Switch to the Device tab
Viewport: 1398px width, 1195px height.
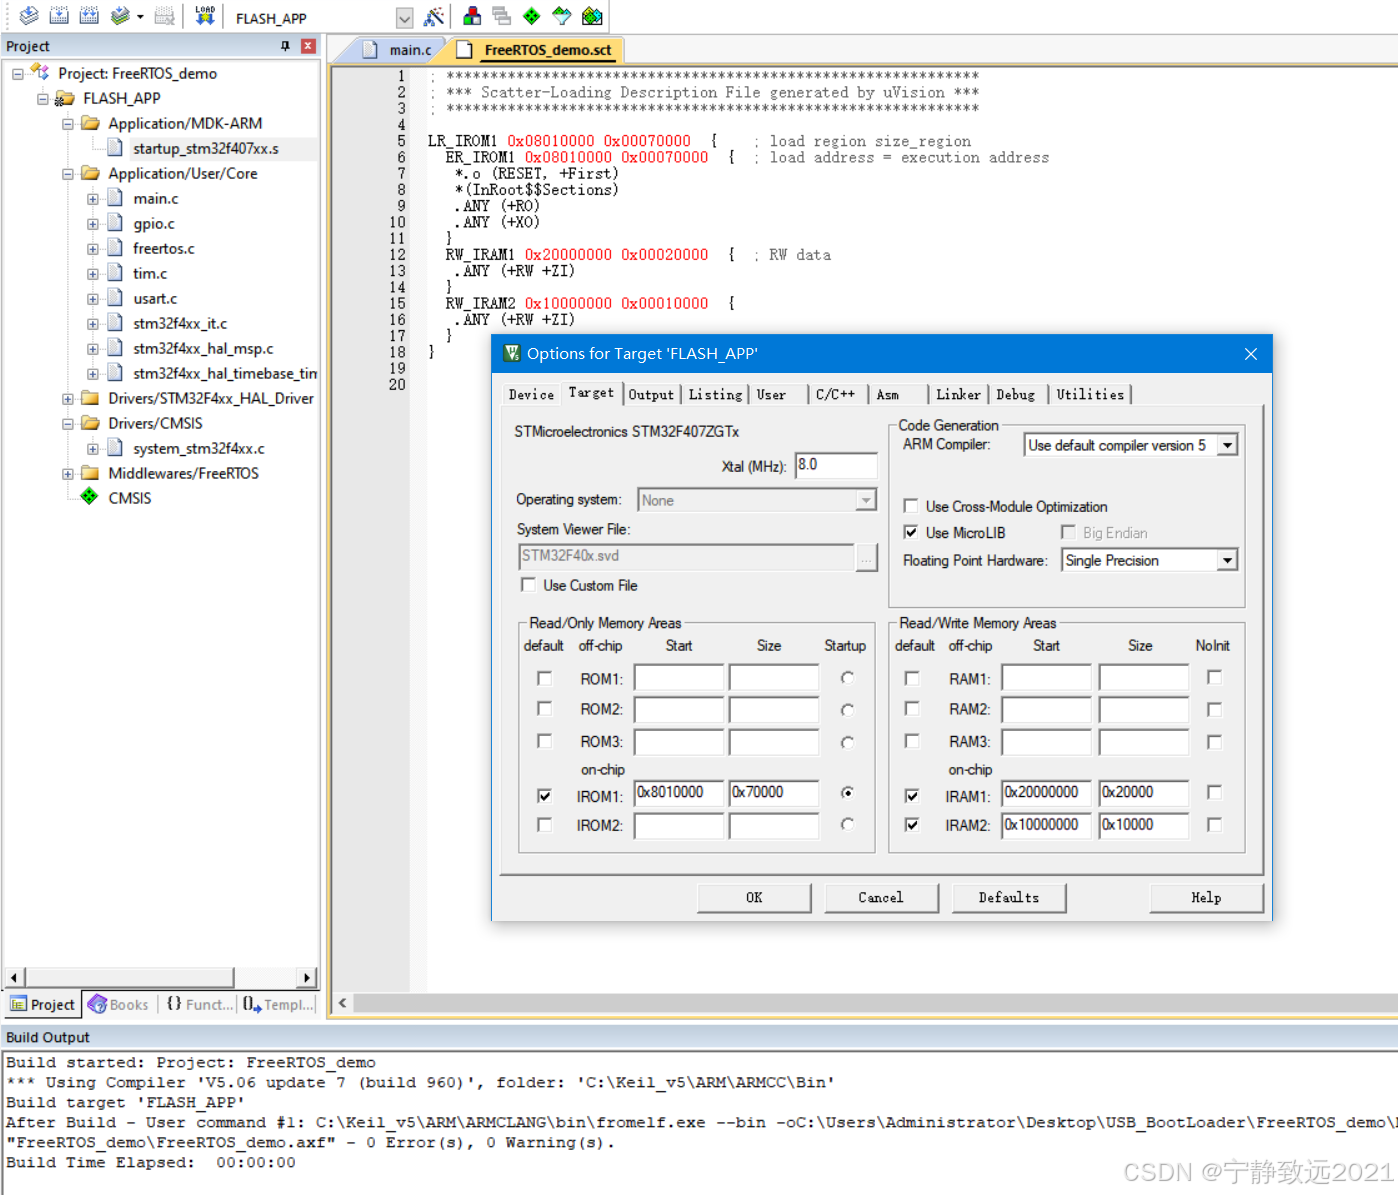pyautogui.click(x=531, y=395)
